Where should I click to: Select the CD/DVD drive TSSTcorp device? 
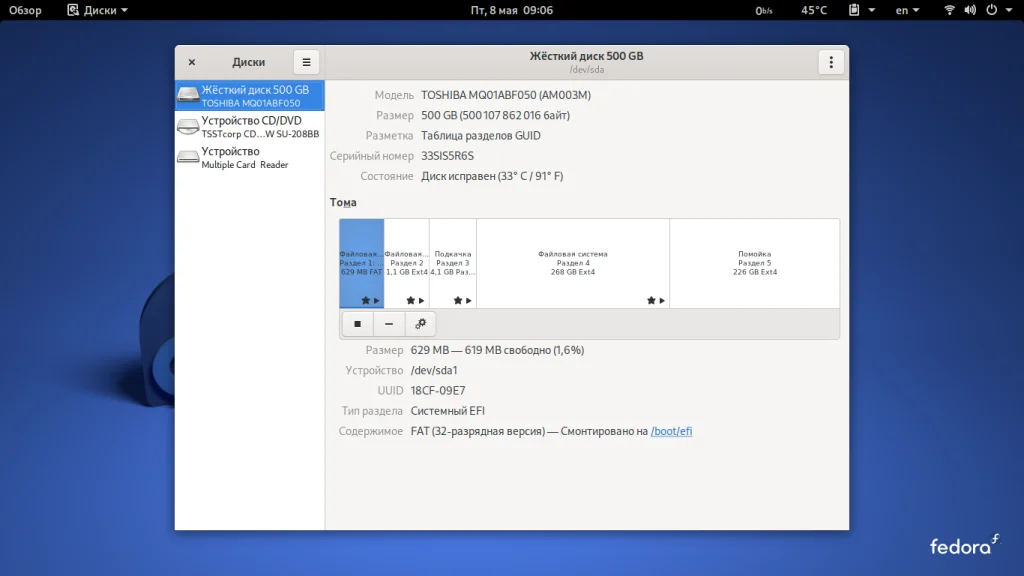[x=249, y=127]
